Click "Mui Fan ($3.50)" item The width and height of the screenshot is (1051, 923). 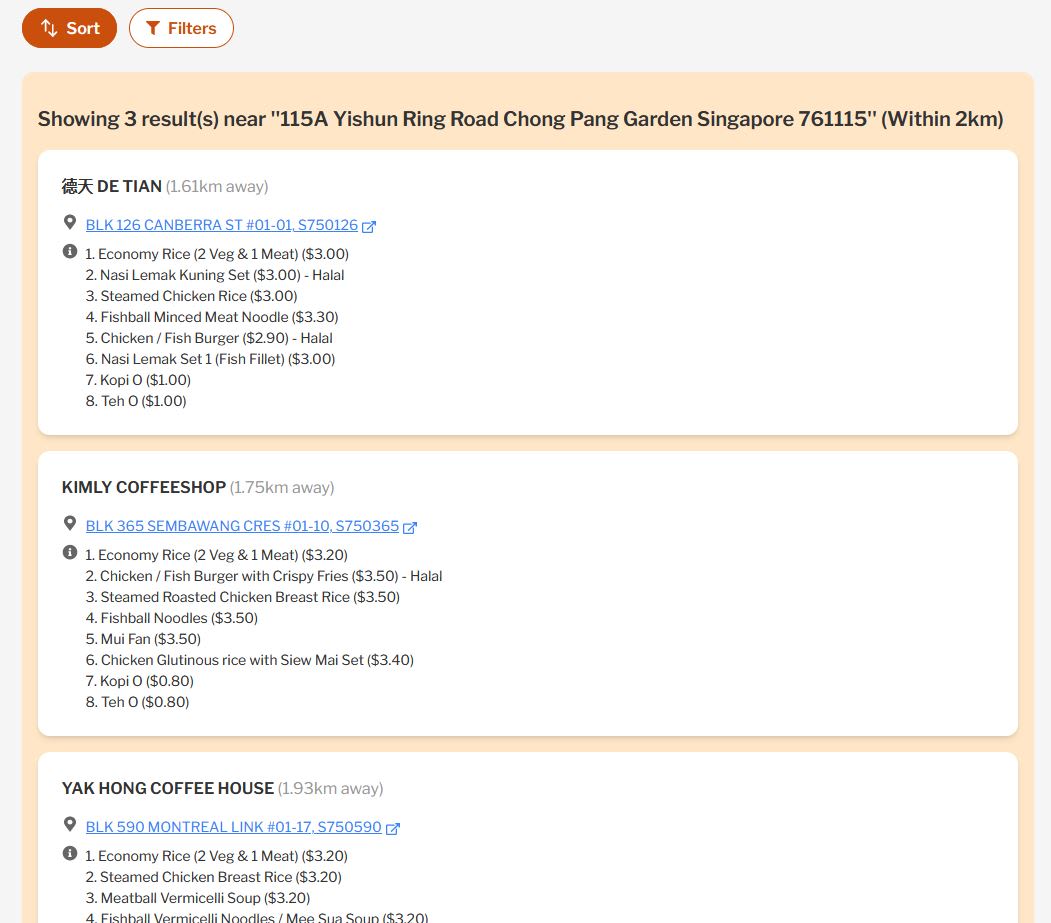[x=143, y=639]
